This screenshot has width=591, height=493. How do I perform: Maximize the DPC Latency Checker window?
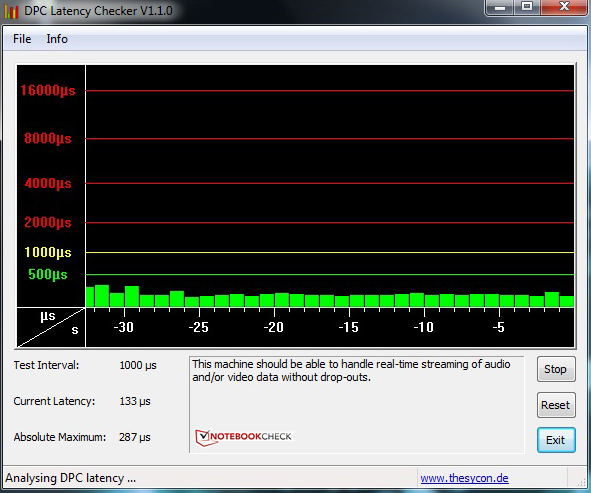[x=527, y=7]
